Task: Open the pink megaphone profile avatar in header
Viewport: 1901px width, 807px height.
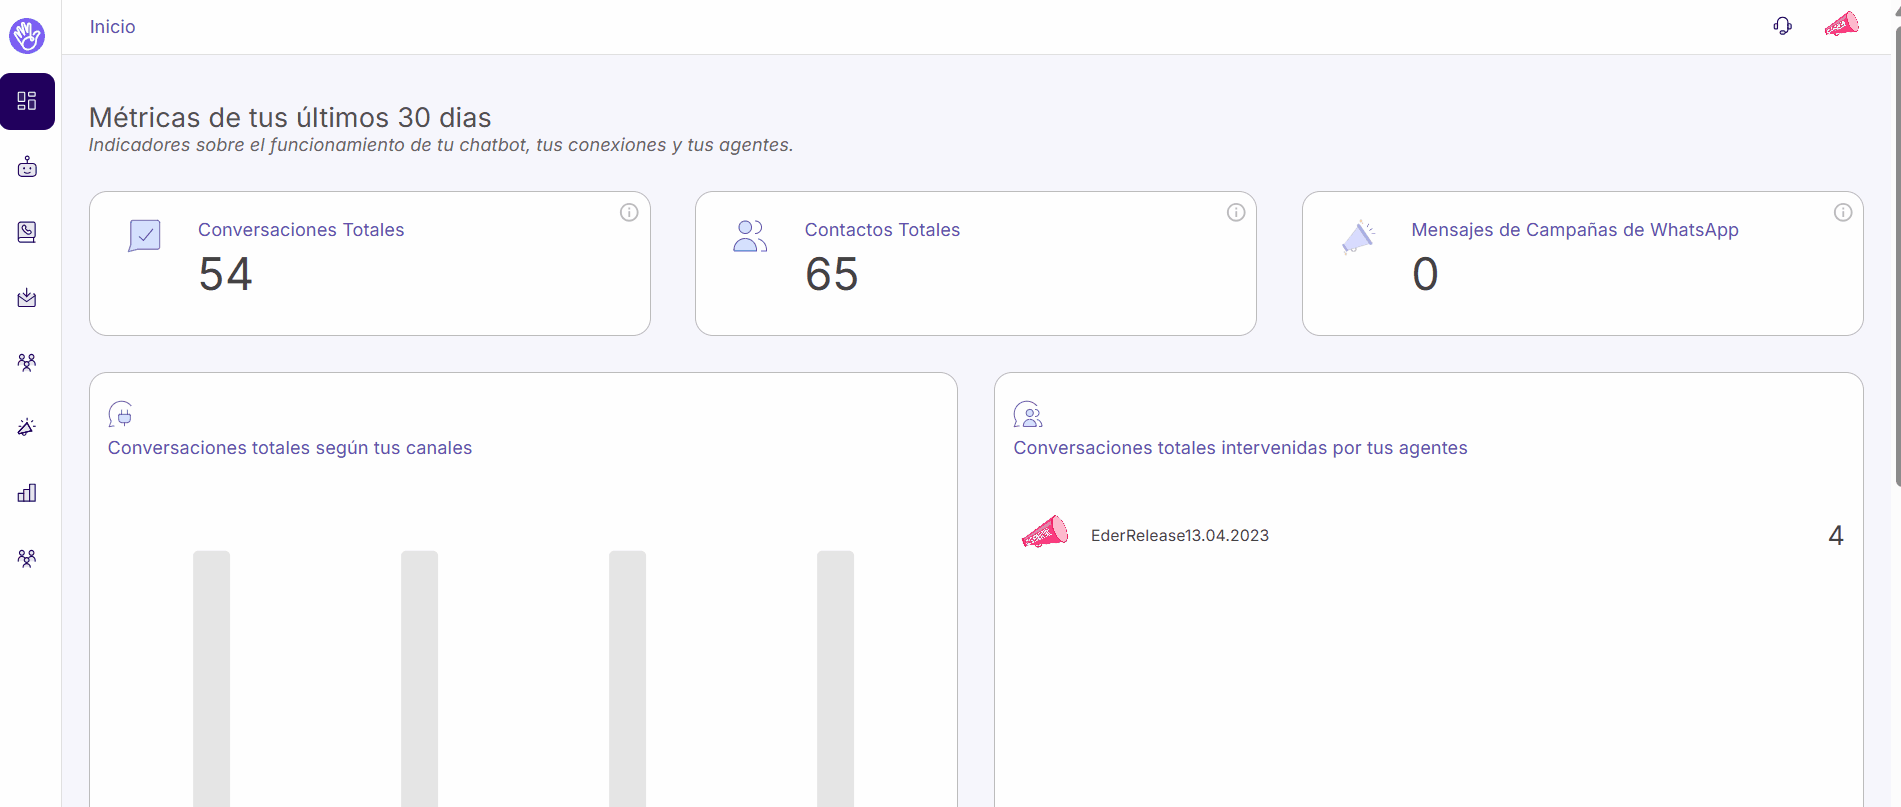Action: pos(1841,25)
